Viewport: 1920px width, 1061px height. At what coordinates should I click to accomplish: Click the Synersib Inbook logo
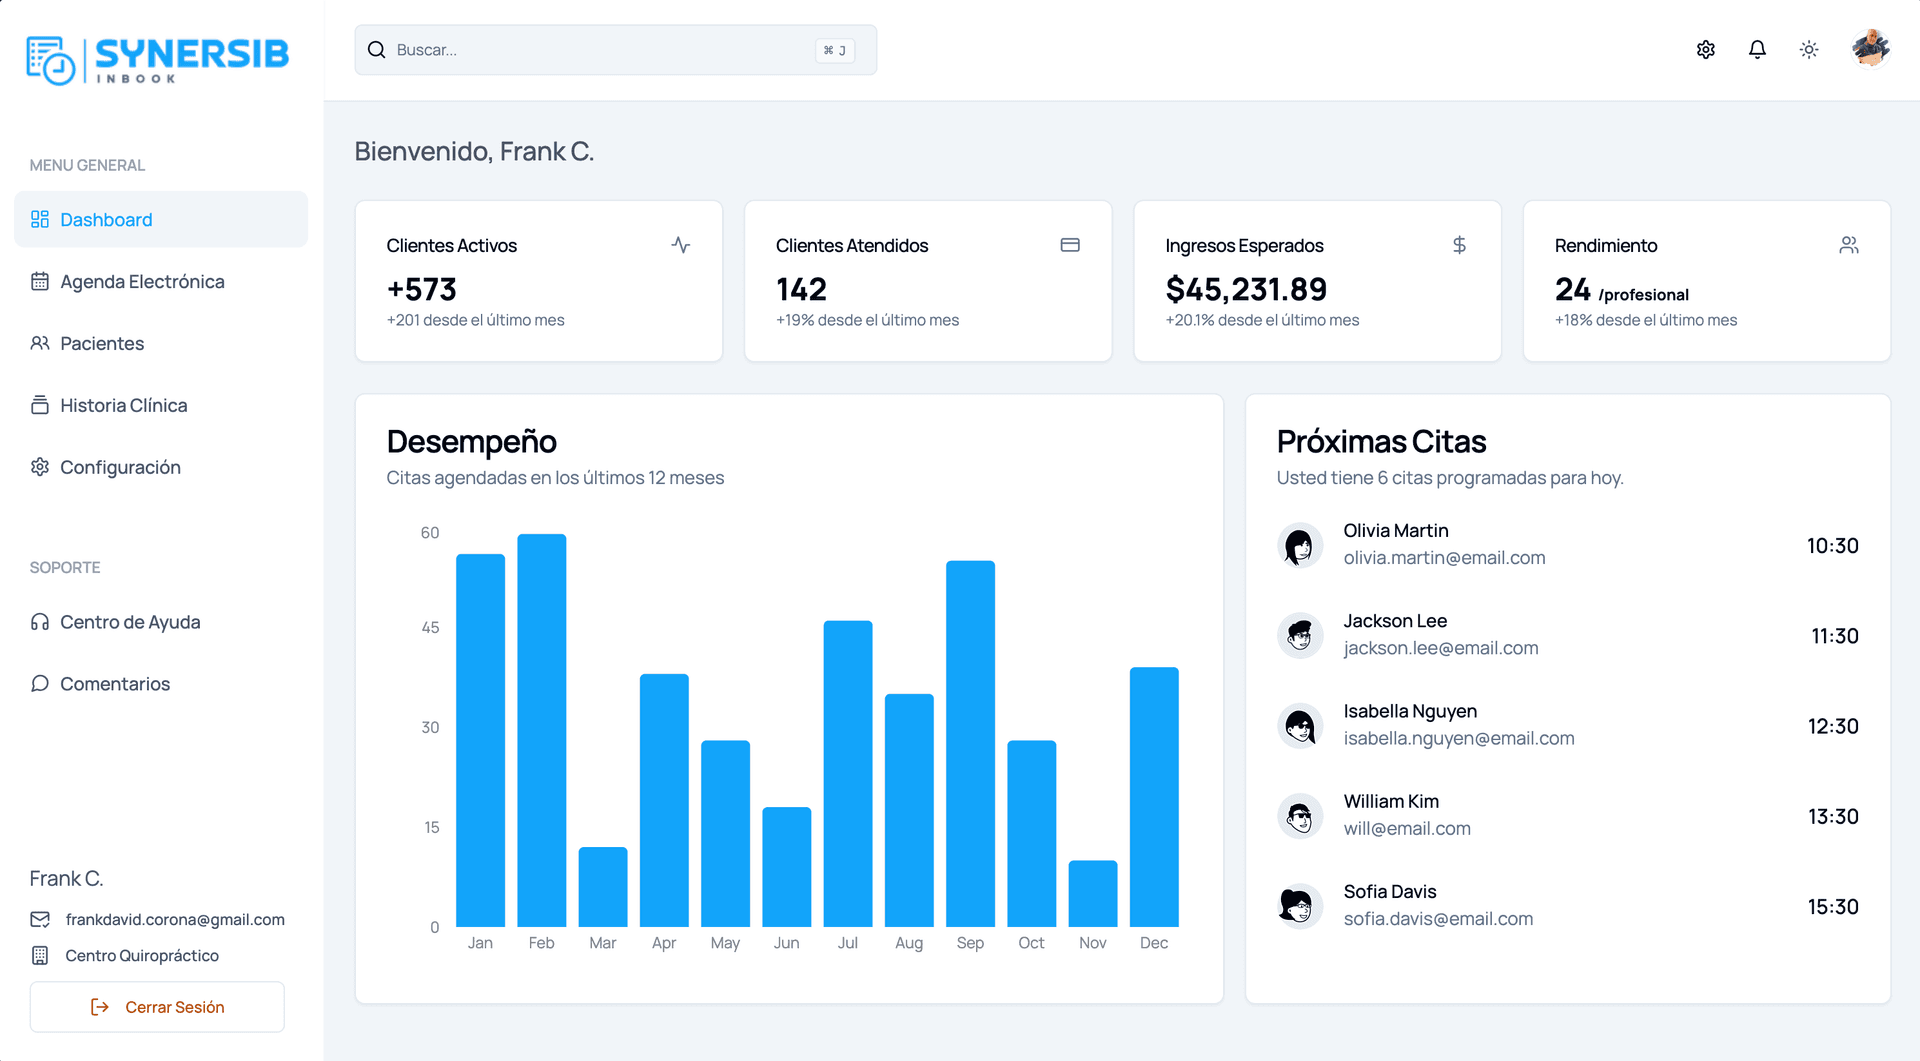tap(158, 60)
